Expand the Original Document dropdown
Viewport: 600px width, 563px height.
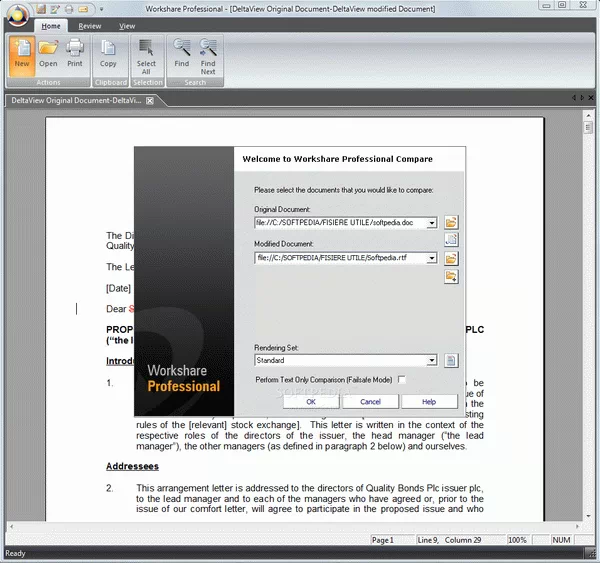(432, 223)
